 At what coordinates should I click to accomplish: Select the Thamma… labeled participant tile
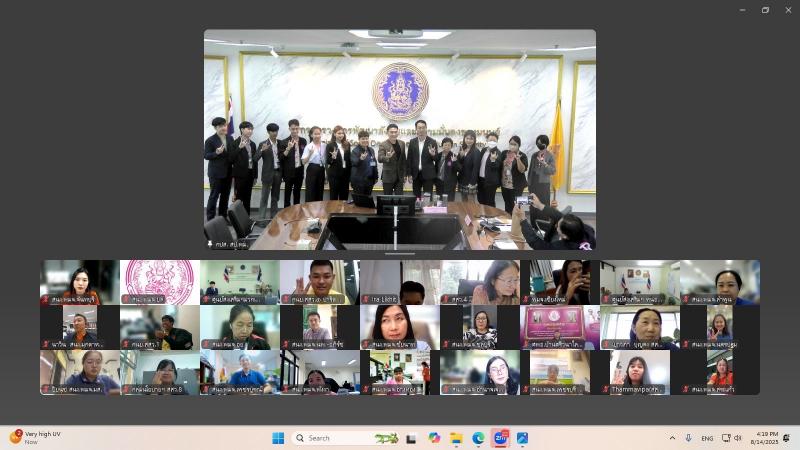(x=640, y=372)
